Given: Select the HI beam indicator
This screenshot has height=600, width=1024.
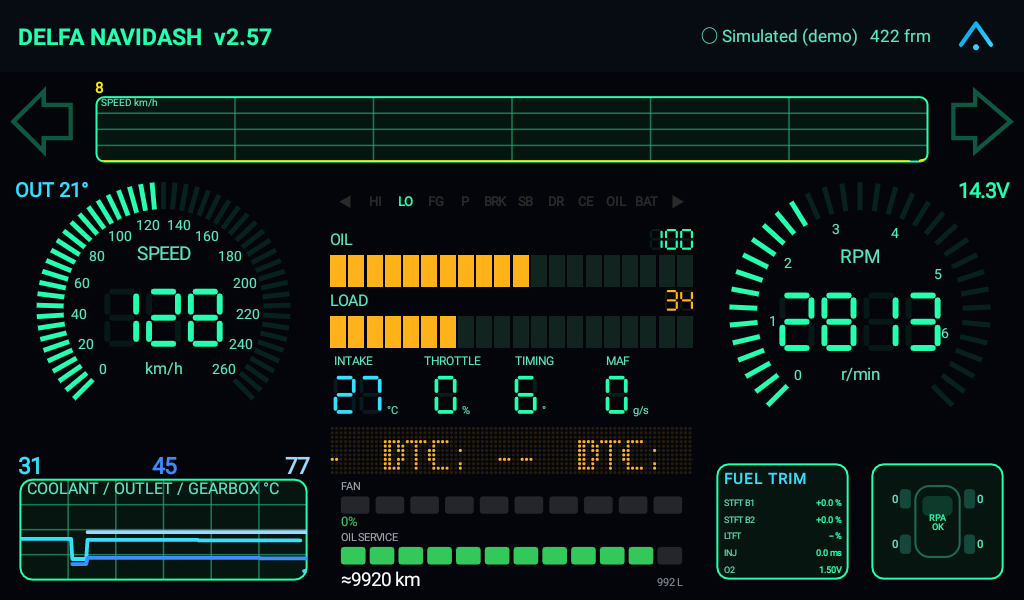Looking at the screenshot, I should [376, 202].
